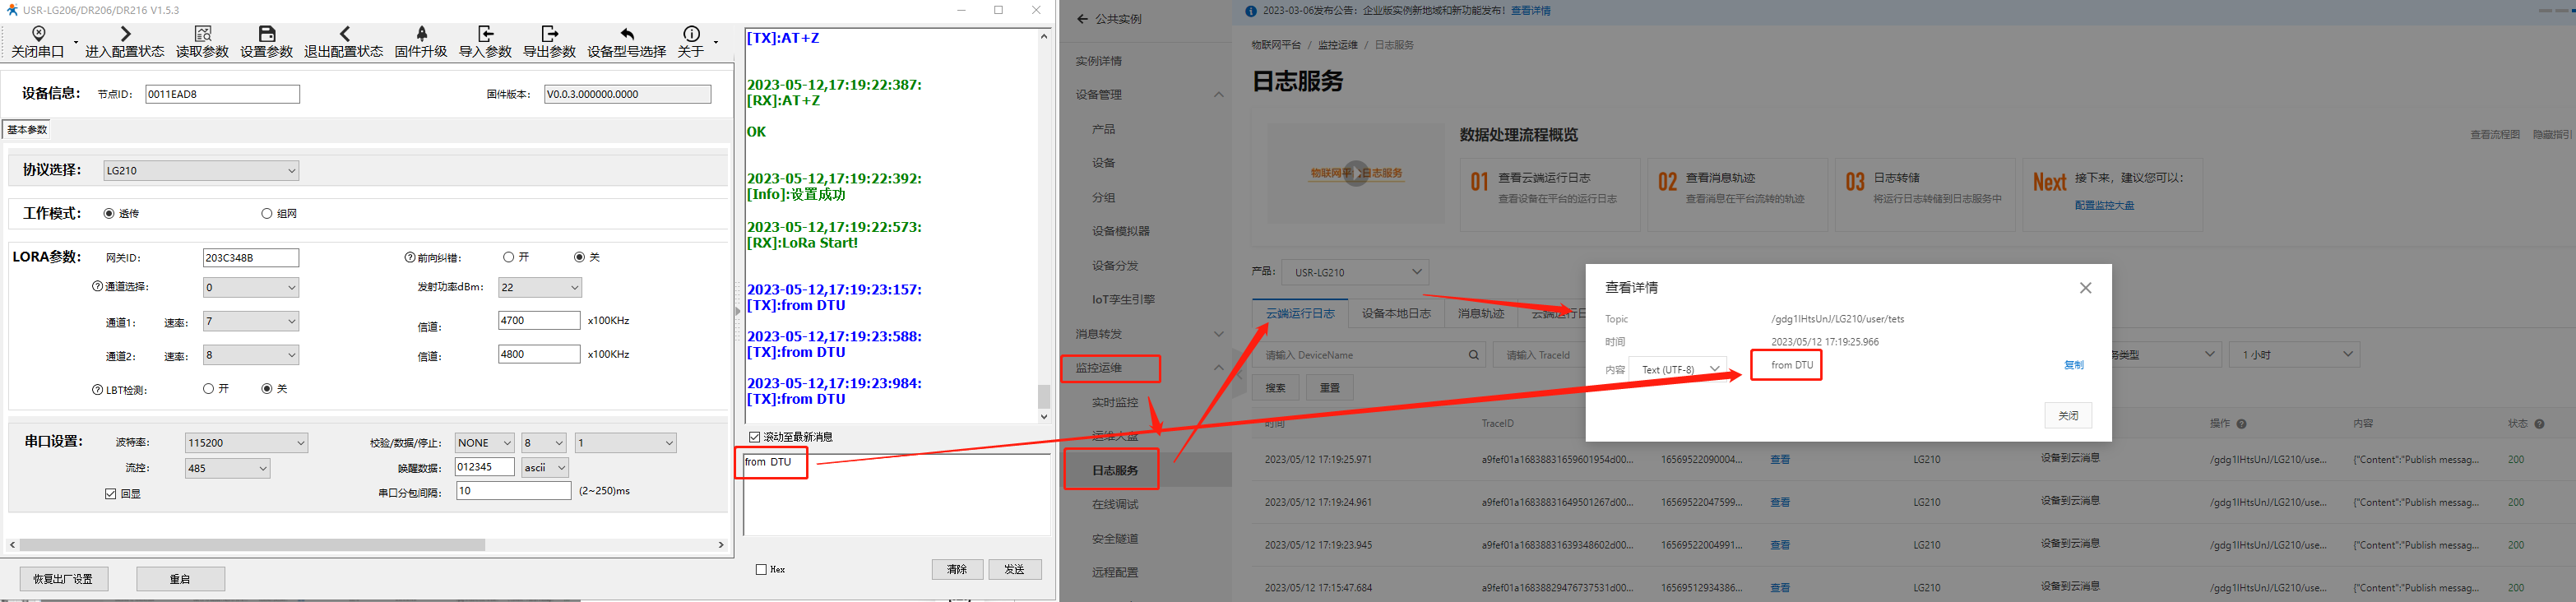Image resolution: width=2576 pixels, height=602 pixels.
Task: Open the USR-LG210 product dropdown
Action: (x=1355, y=271)
